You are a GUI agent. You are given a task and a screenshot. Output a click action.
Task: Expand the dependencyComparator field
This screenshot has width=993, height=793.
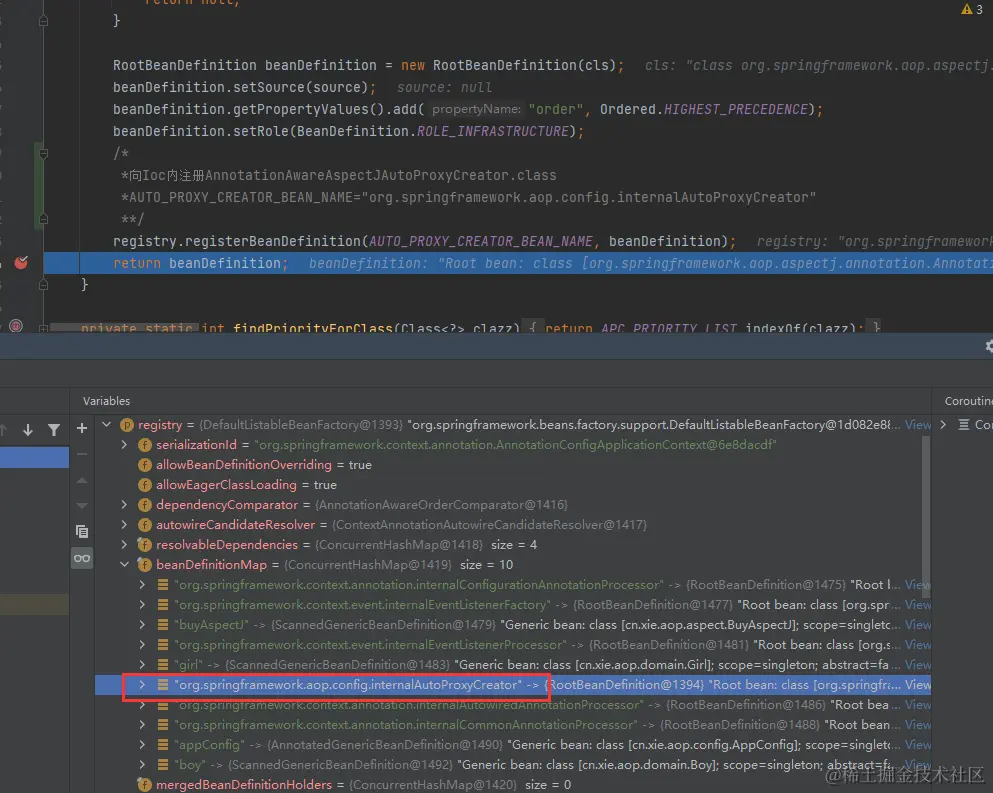click(124, 505)
